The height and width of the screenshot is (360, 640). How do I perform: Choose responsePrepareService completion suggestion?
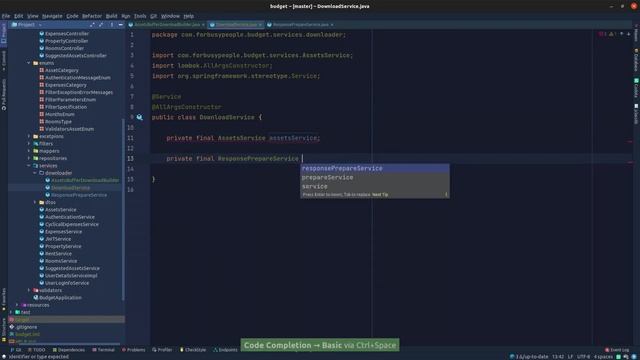tap(375, 168)
